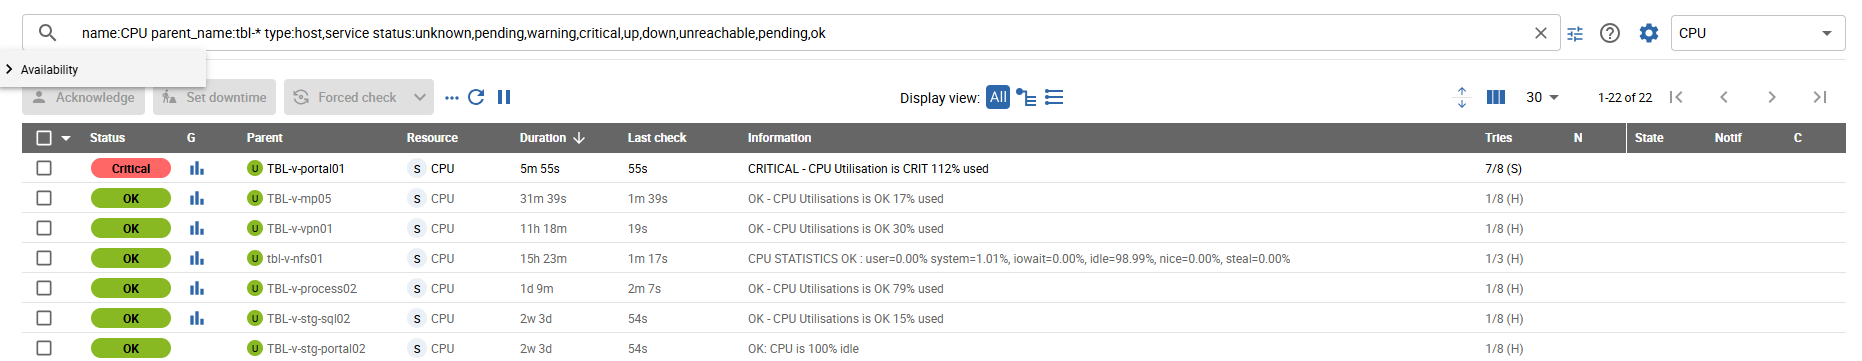
Task: Open the TBL-v-process02 parent host link
Action: pos(312,288)
